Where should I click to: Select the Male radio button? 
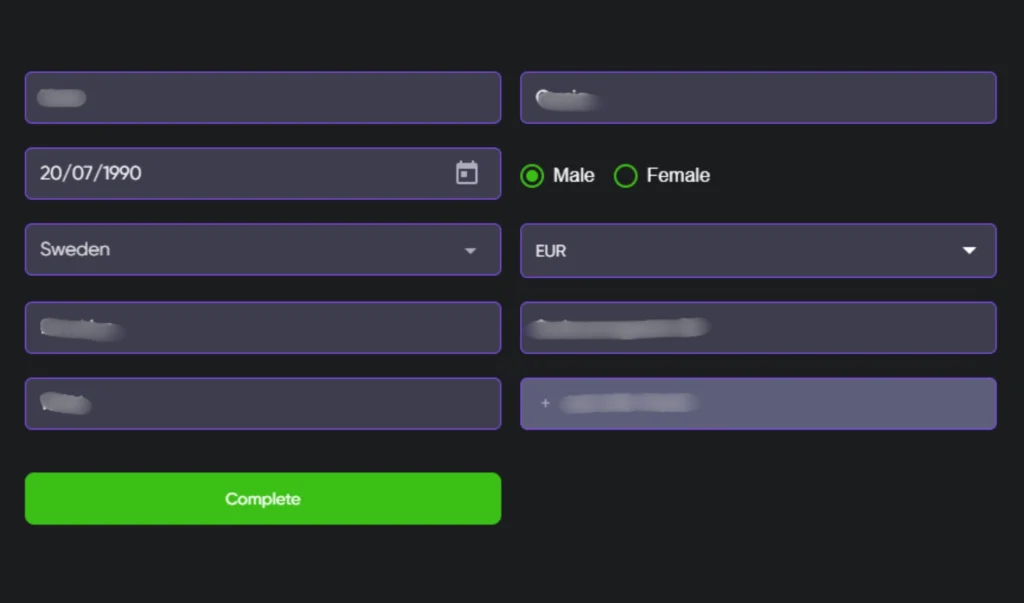[531, 175]
